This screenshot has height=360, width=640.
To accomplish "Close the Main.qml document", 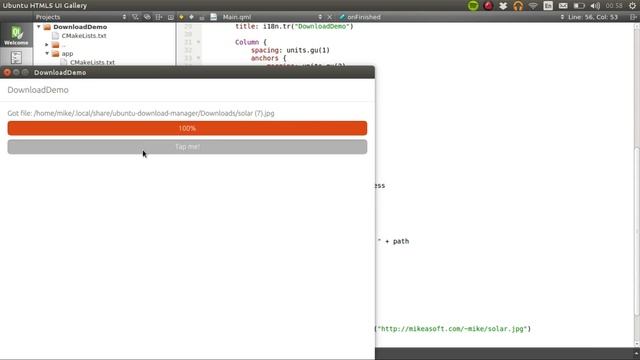I will 329,17.
